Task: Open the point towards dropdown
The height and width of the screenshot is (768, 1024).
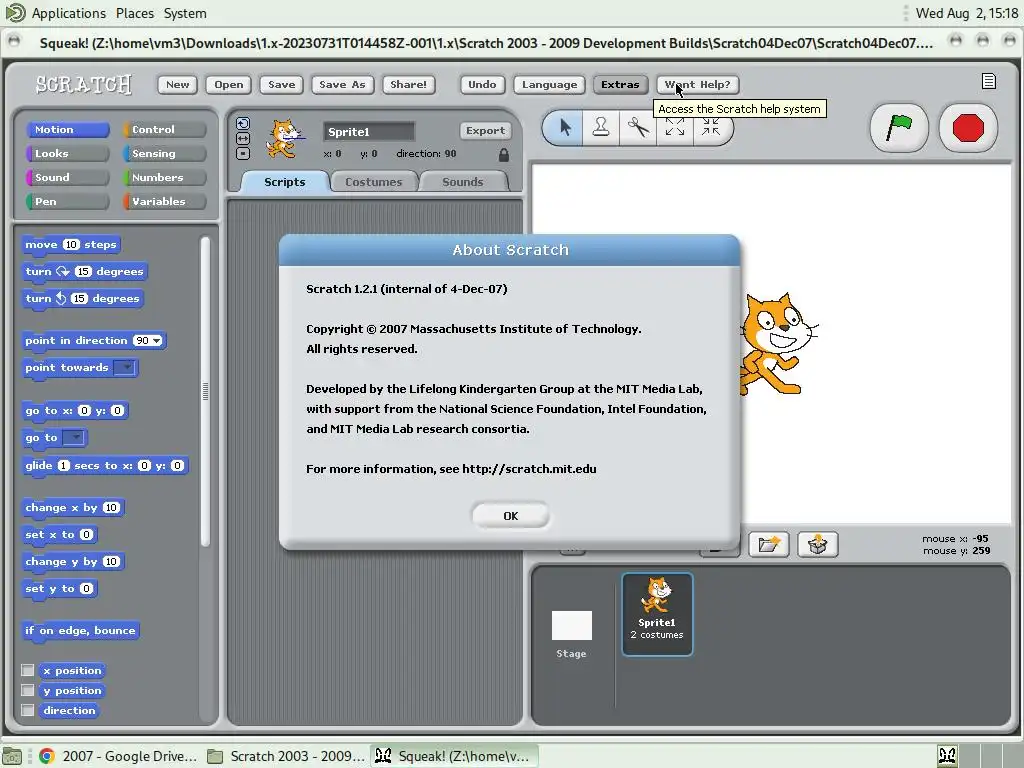Action: pos(124,368)
